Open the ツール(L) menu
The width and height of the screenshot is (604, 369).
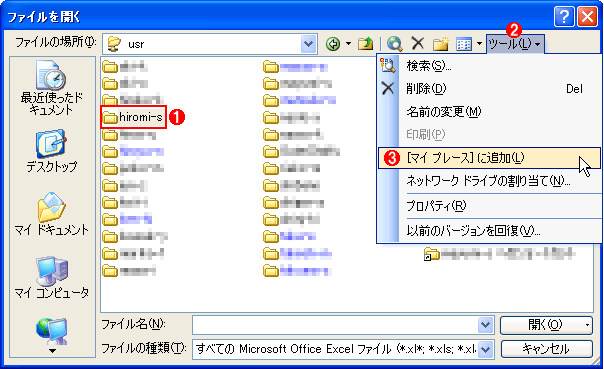[x=515, y=44]
